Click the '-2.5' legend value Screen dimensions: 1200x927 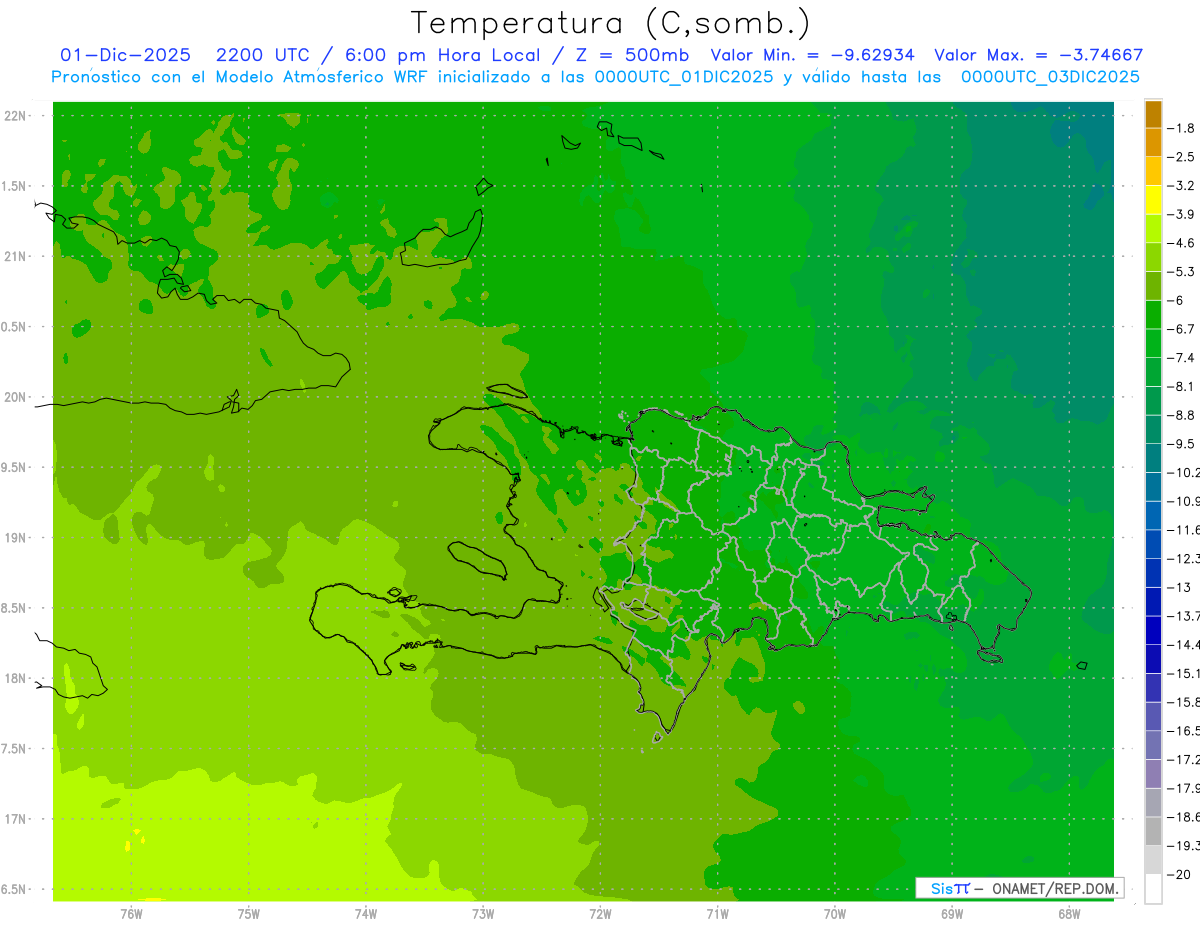click(1181, 157)
